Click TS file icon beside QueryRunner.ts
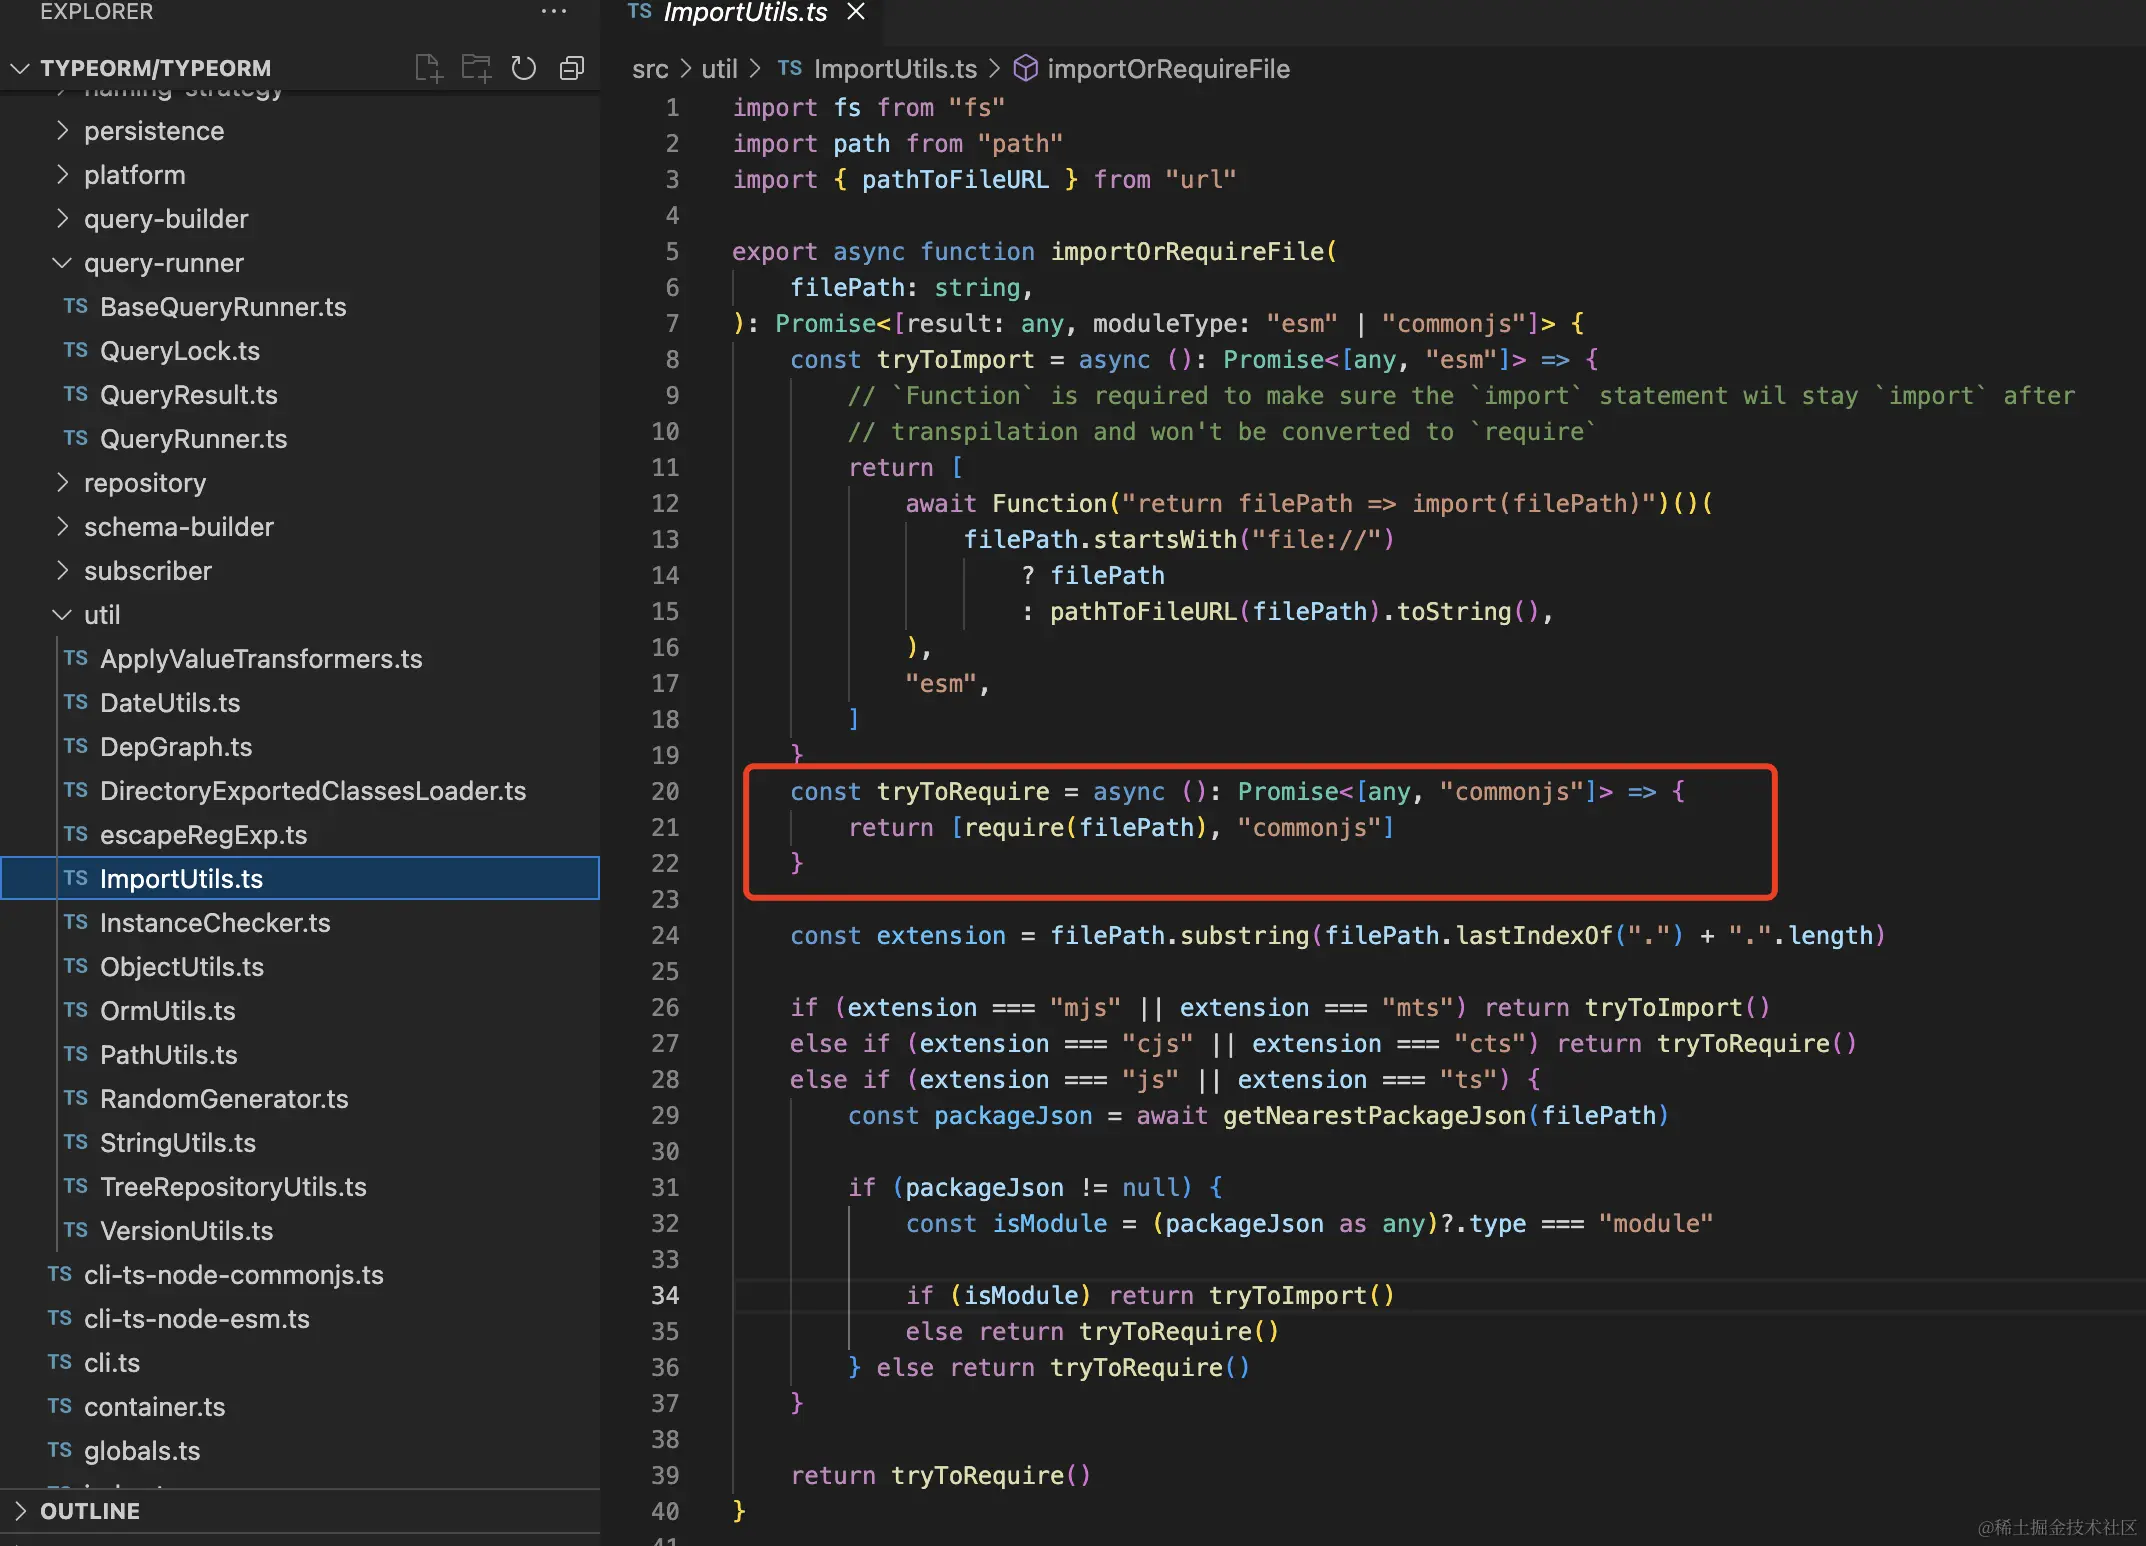The height and width of the screenshot is (1546, 2146). pyautogui.click(x=76, y=438)
